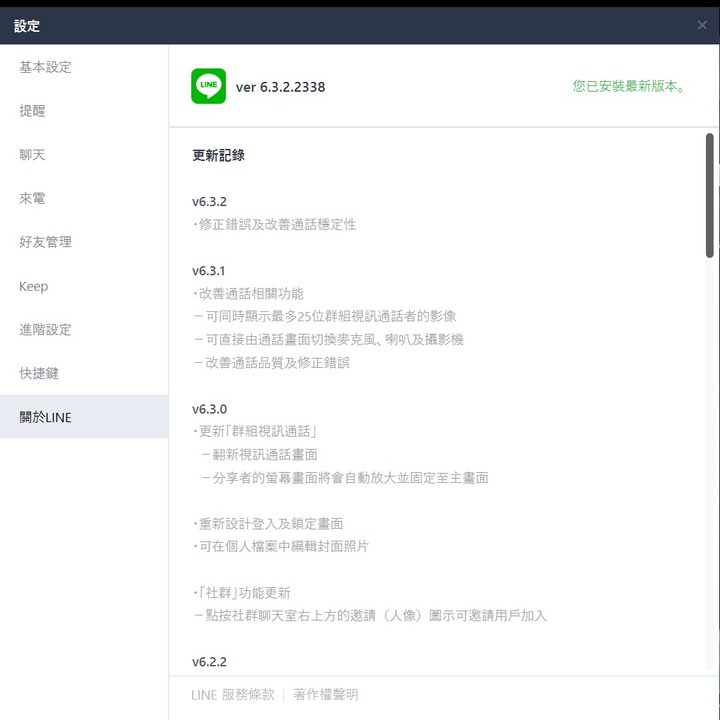
Task: Click the green LINE app logo icon
Action: coord(208,86)
